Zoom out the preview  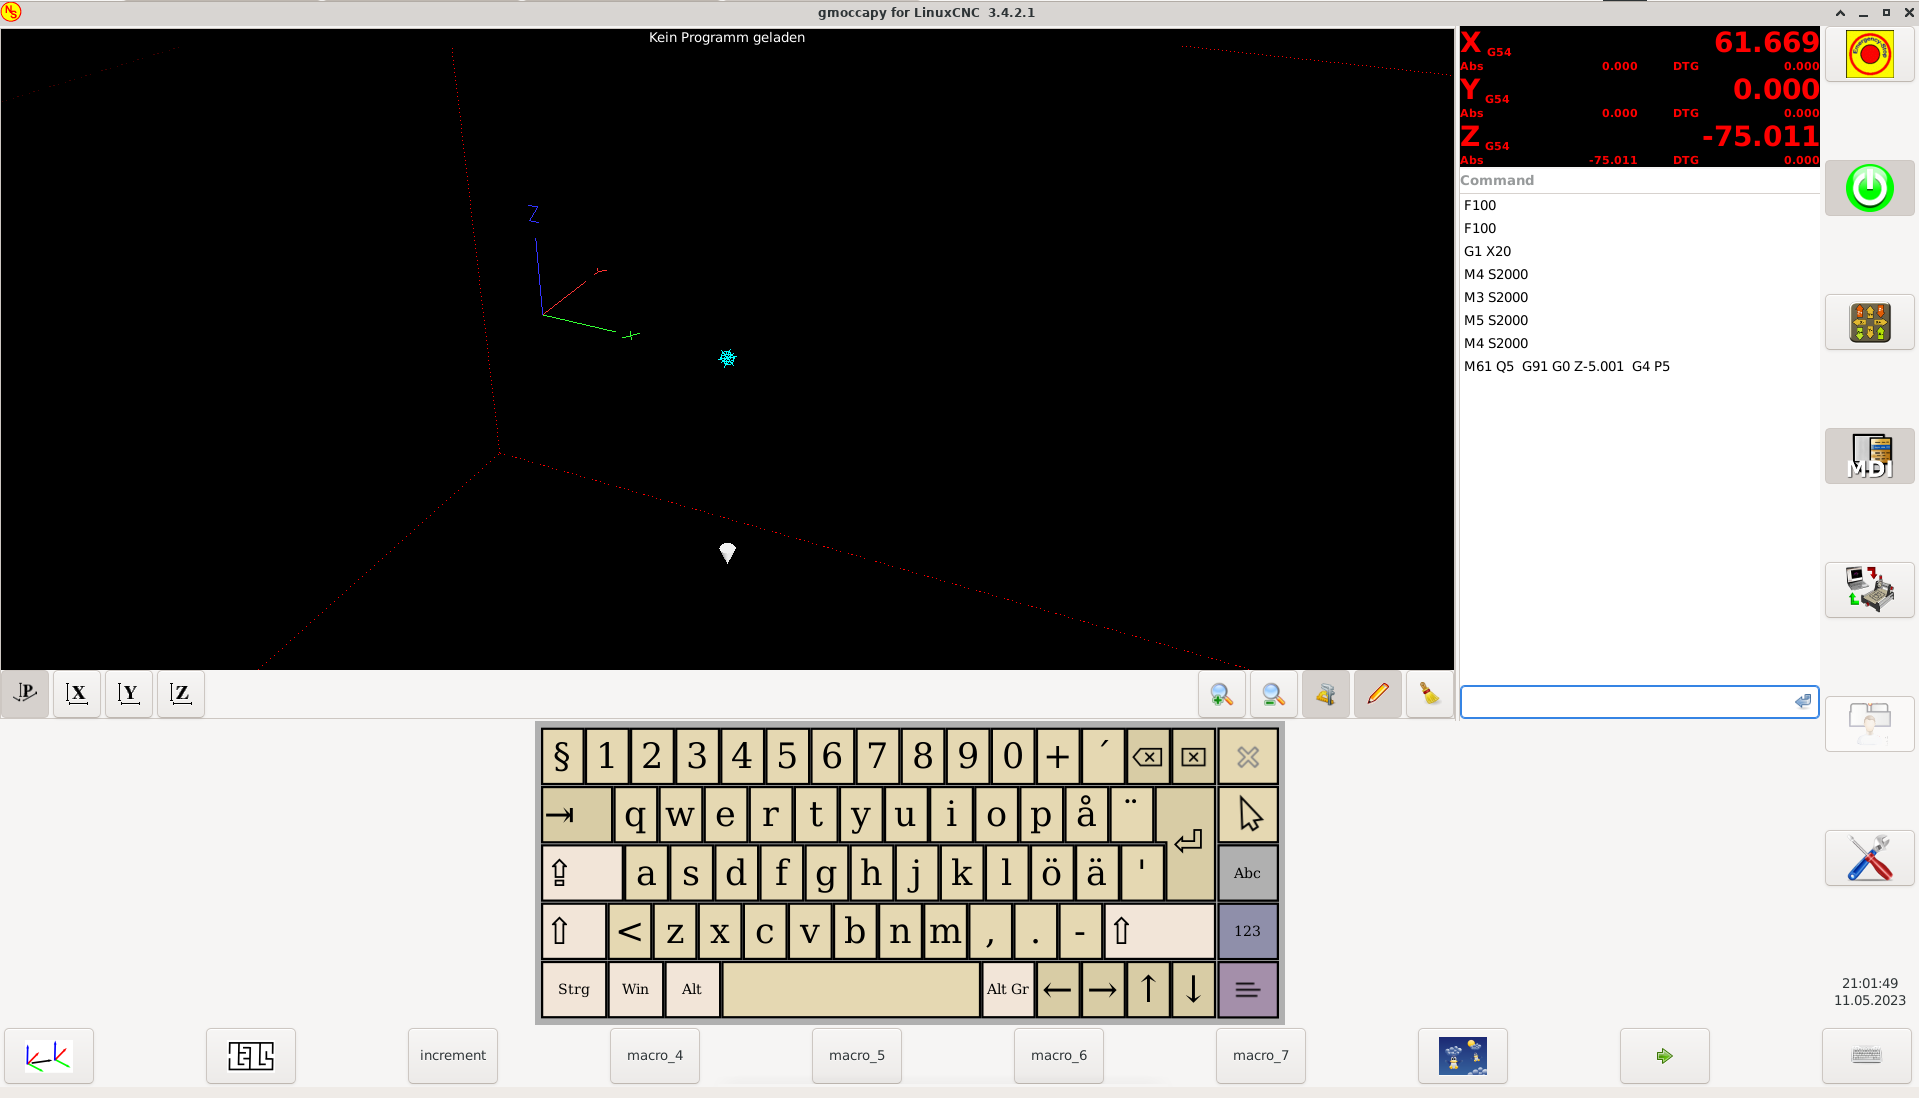[x=1274, y=694]
